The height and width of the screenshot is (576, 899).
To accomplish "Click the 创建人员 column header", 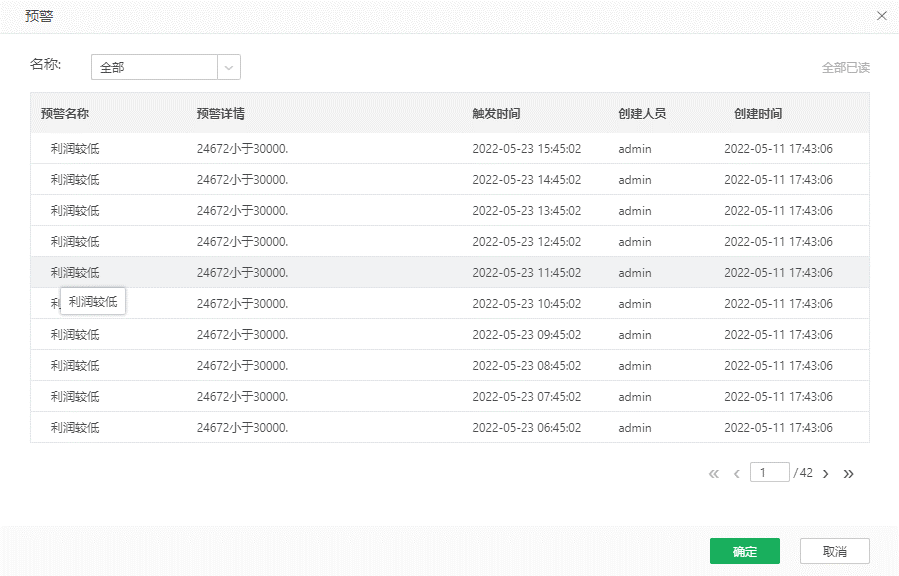I will point(642,114).
